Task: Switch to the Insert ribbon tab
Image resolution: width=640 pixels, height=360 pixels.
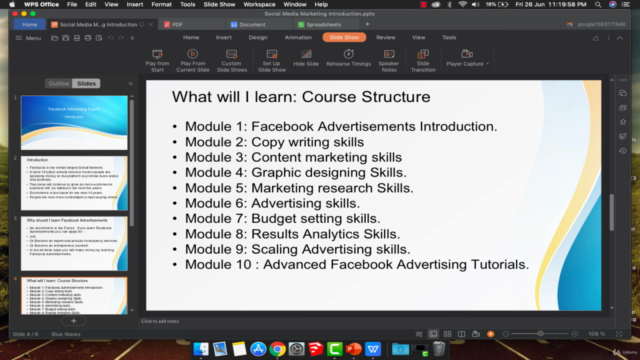Action: [x=224, y=37]
